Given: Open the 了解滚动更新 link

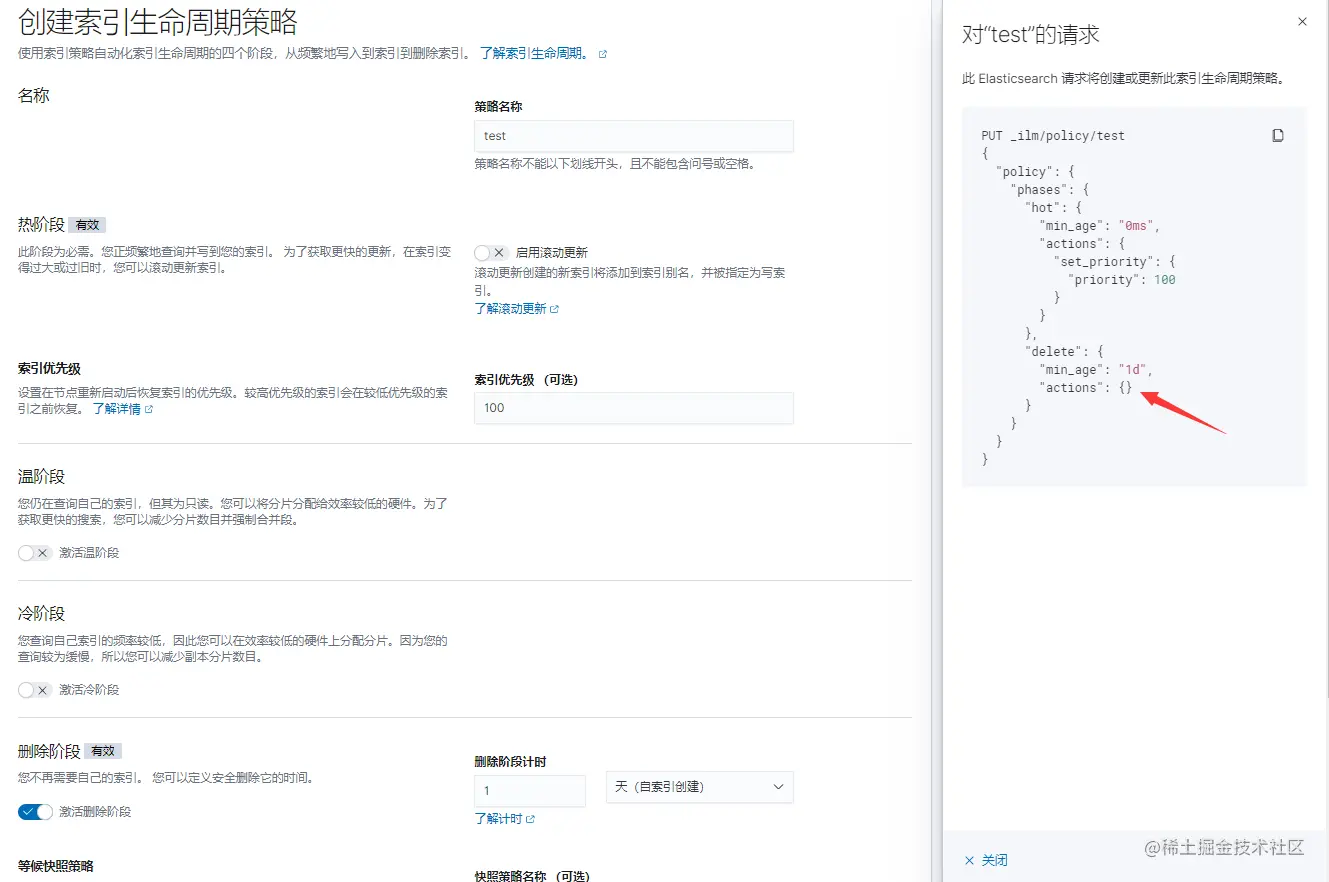Looking at the screenshot, I should point(516,309).
